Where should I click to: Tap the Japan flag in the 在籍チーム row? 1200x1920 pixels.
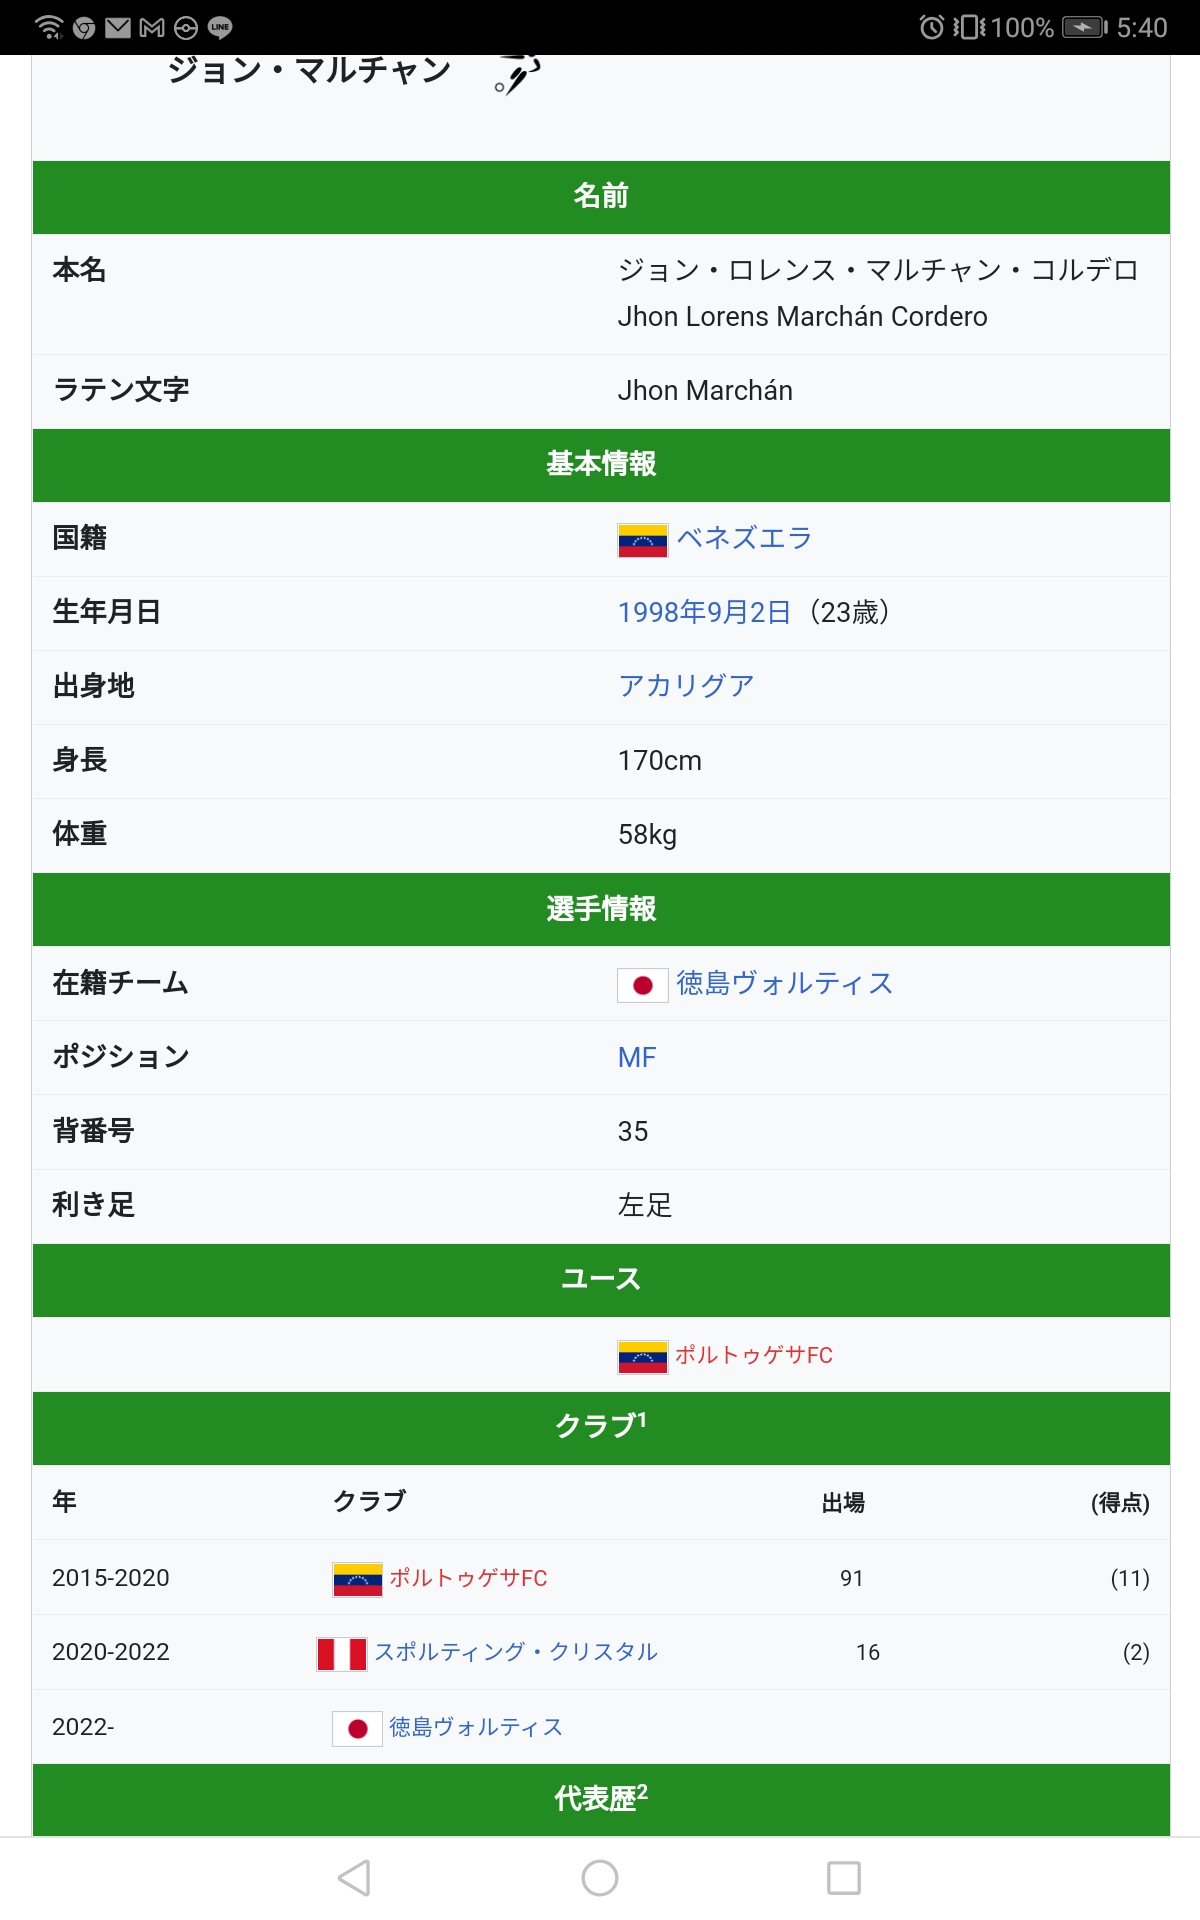[642, 985]
